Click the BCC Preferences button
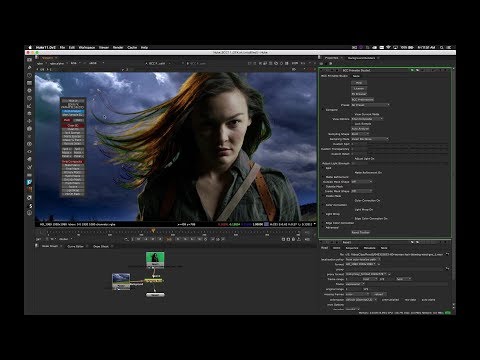This screenshot has width=480, height=360. tap(363, 100)
